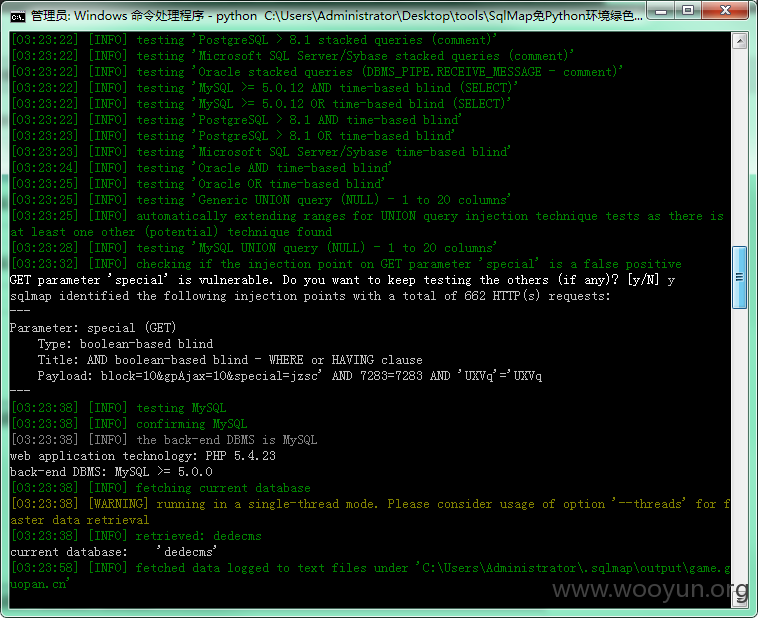The height and width of the screenshot is (618, 758).
Task: Click the 'current database: dedecms' line
Action: pos(114,552)
